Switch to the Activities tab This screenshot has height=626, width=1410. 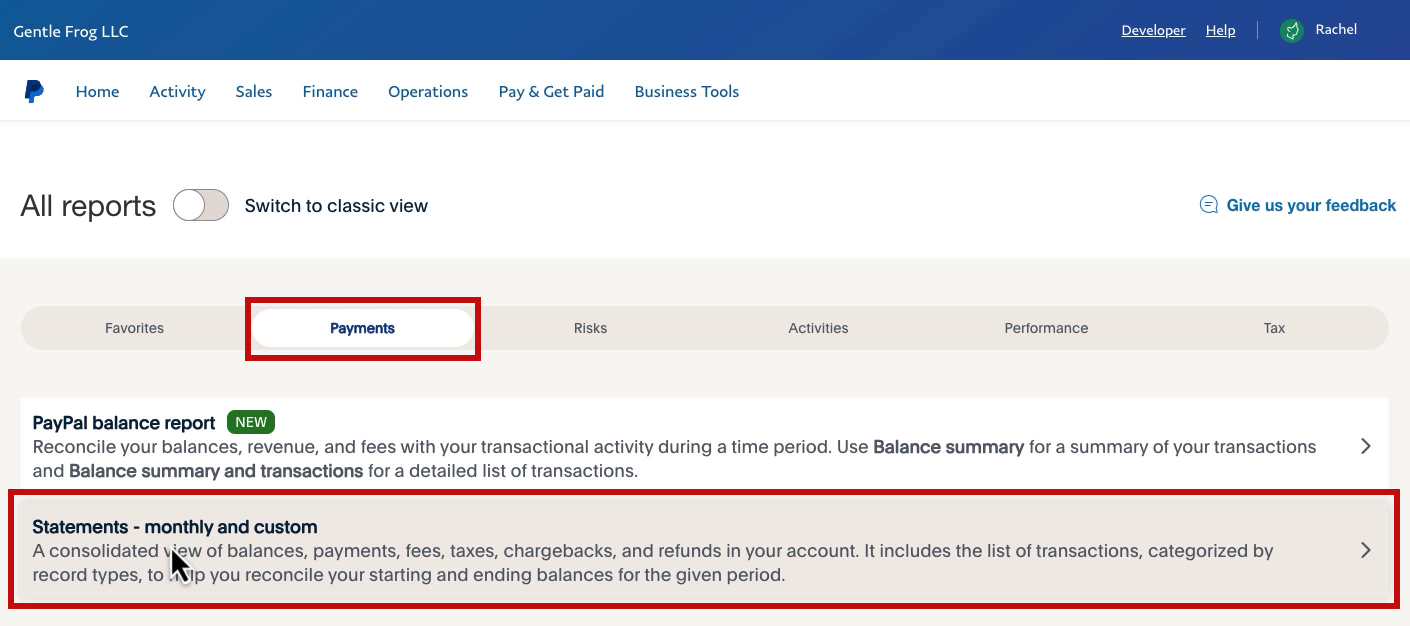point(818,328)
